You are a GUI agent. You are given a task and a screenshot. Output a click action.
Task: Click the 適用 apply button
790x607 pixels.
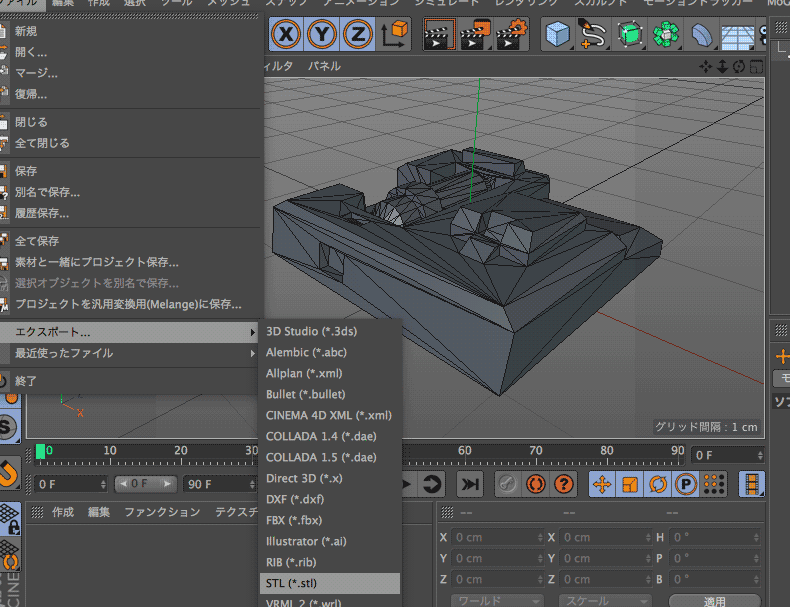(x=714, y=601)
